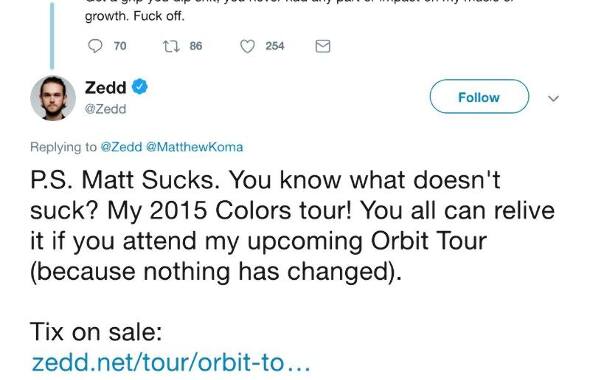Screen dimensions: 590x380
Task: Click the like count 254
Action: pos(275,46)
